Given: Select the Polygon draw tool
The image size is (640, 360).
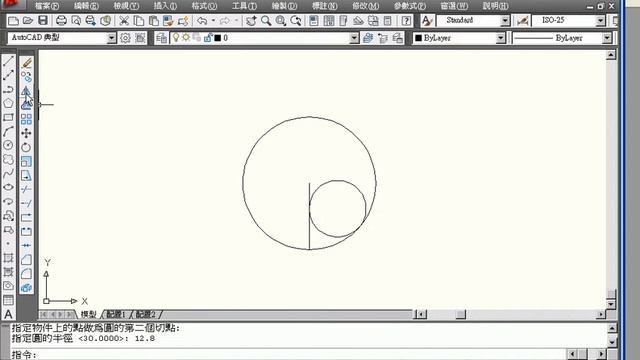Looking at the screenshot, I should click(x=8, y=103).
